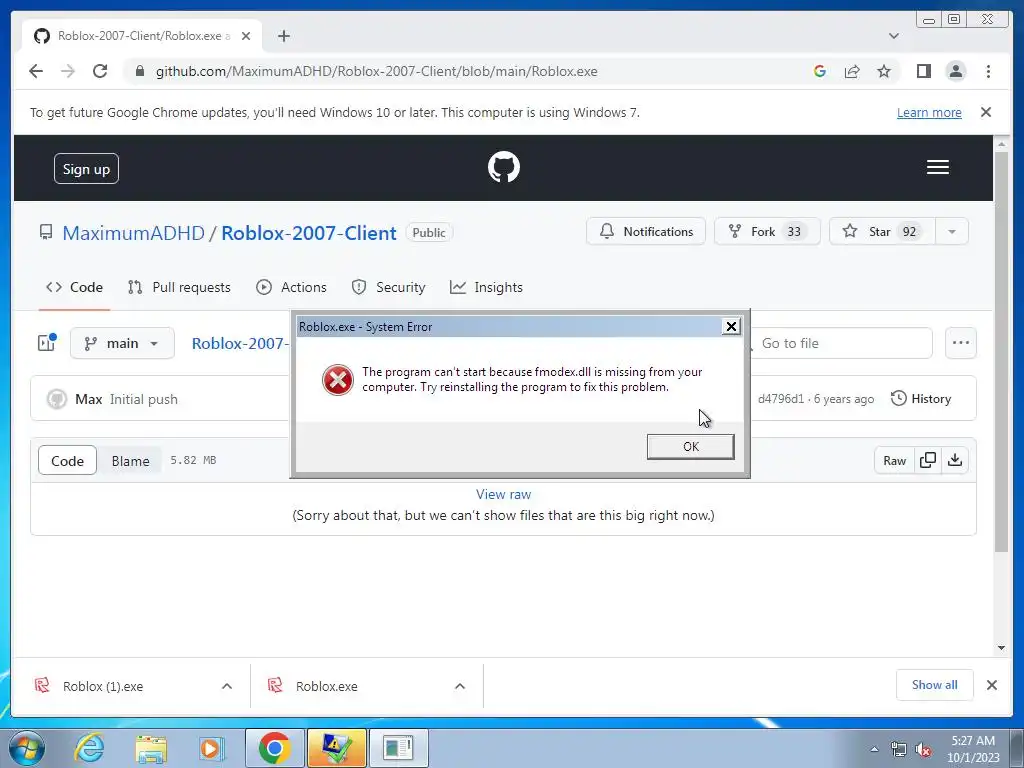Close the downloads bar

[x=991, y=685]
